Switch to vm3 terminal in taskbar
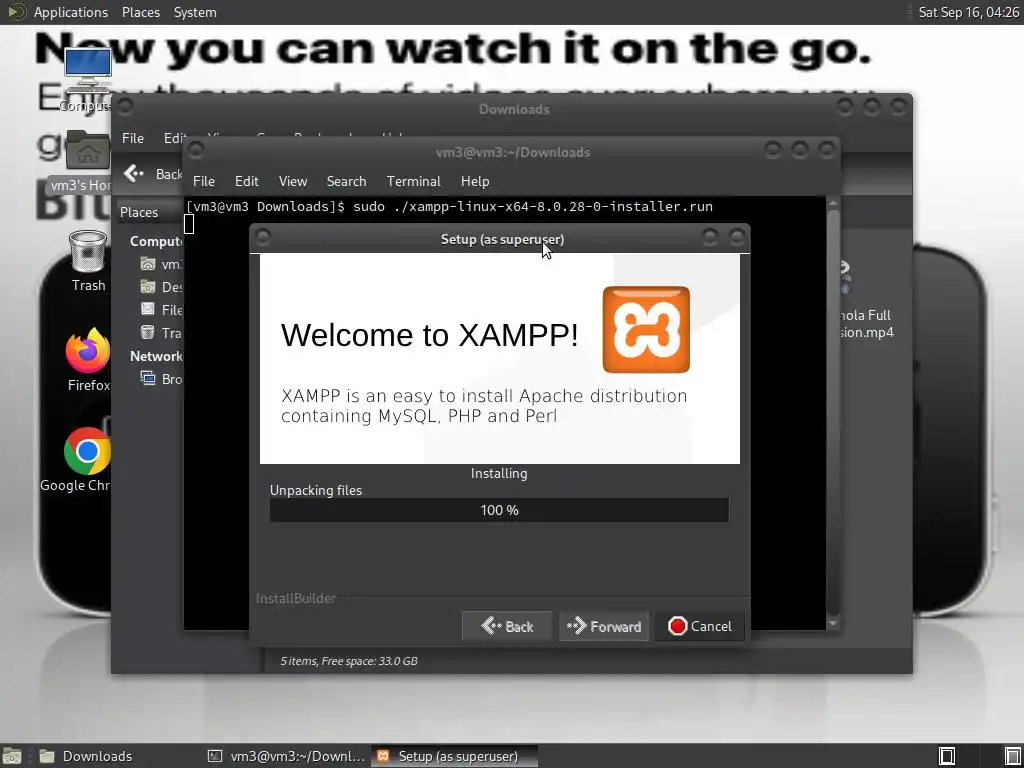Viewport: 1024px width, 768px height. [286, 756]
